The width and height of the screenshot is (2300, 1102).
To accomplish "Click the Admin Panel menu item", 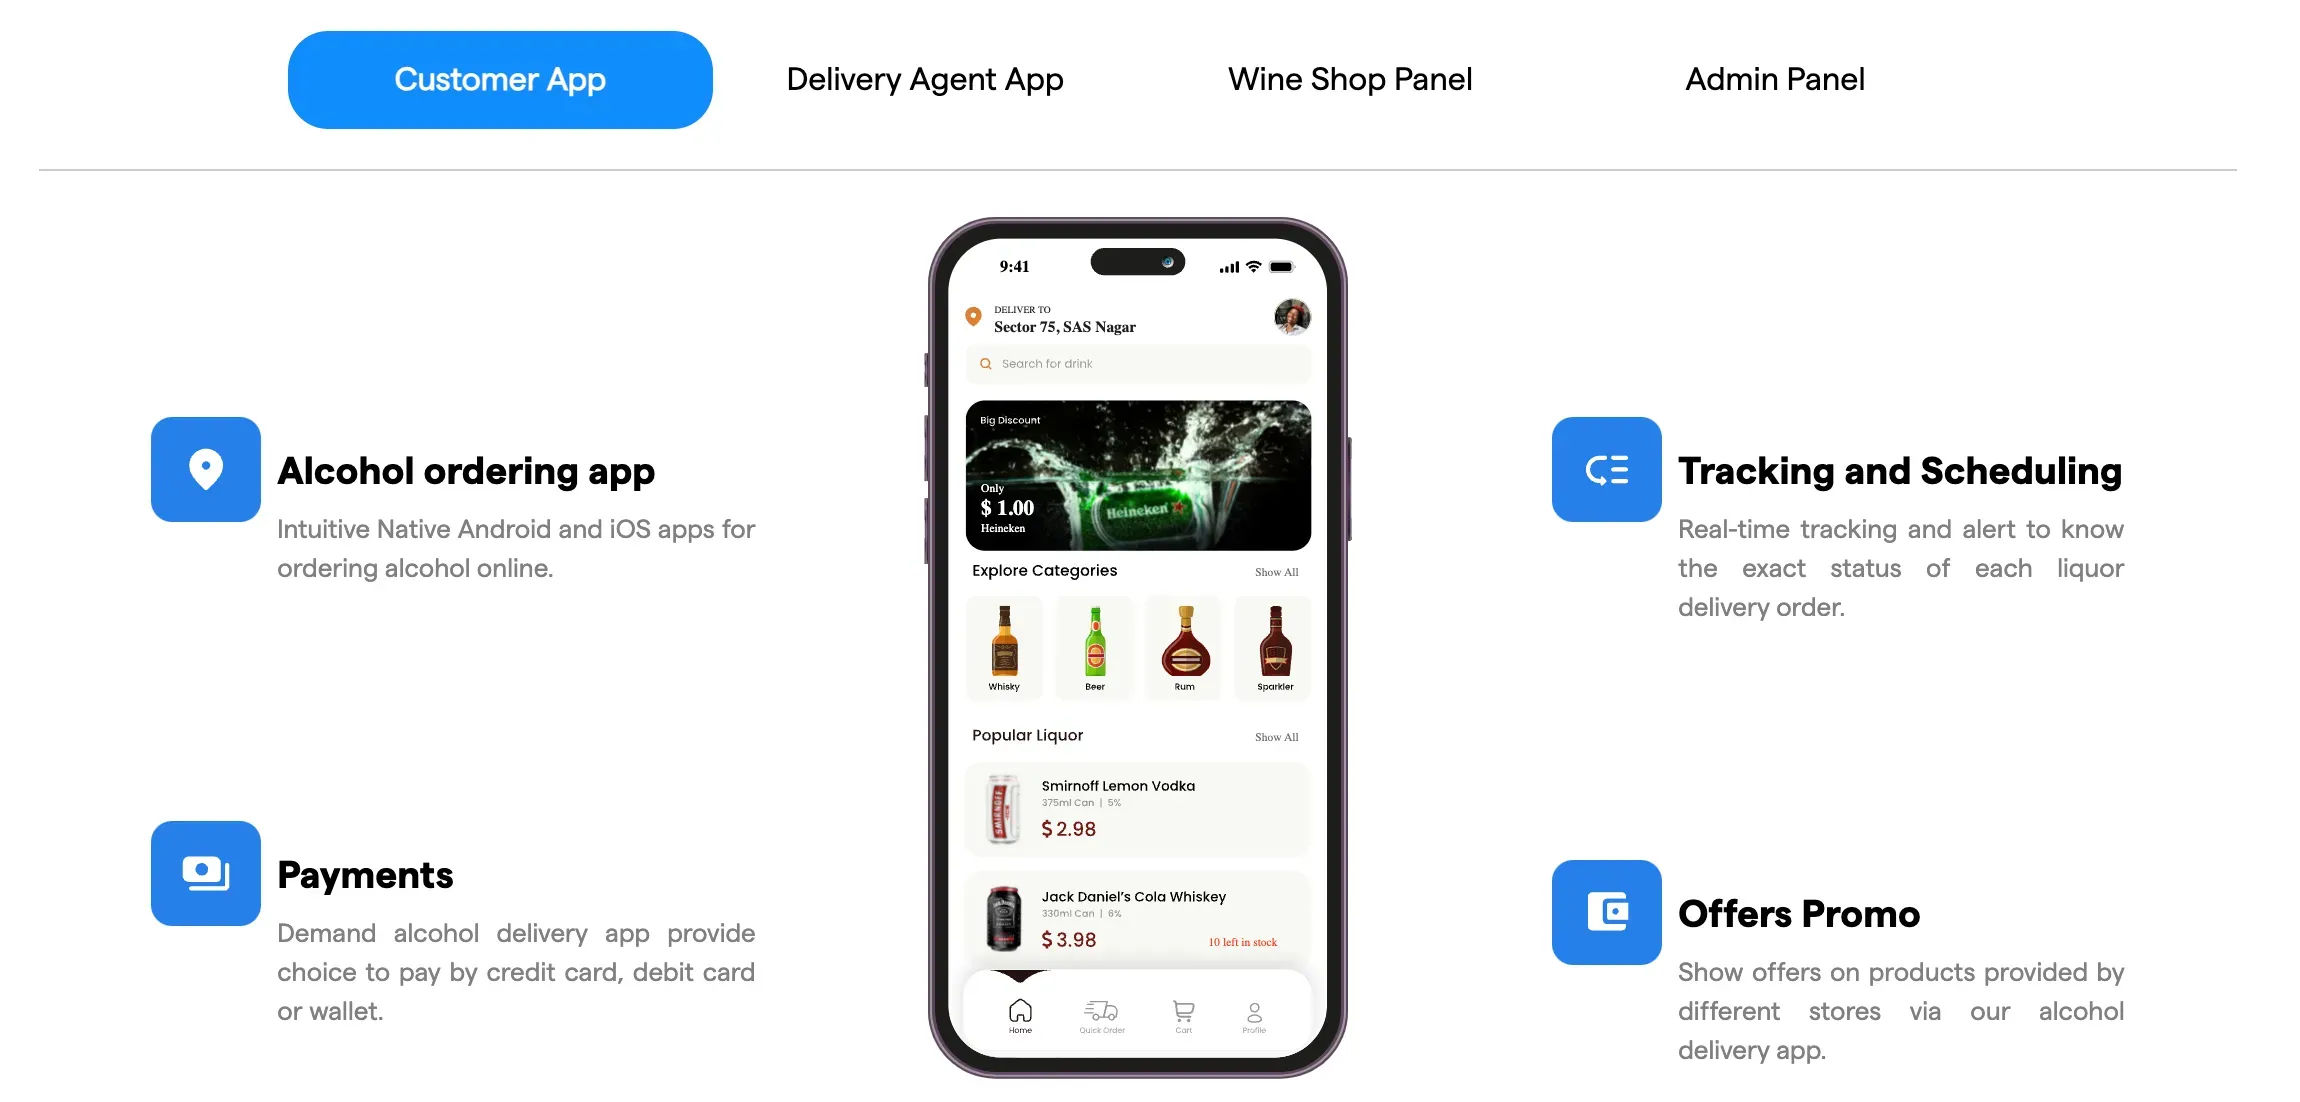I will (x=1773, y=79).
